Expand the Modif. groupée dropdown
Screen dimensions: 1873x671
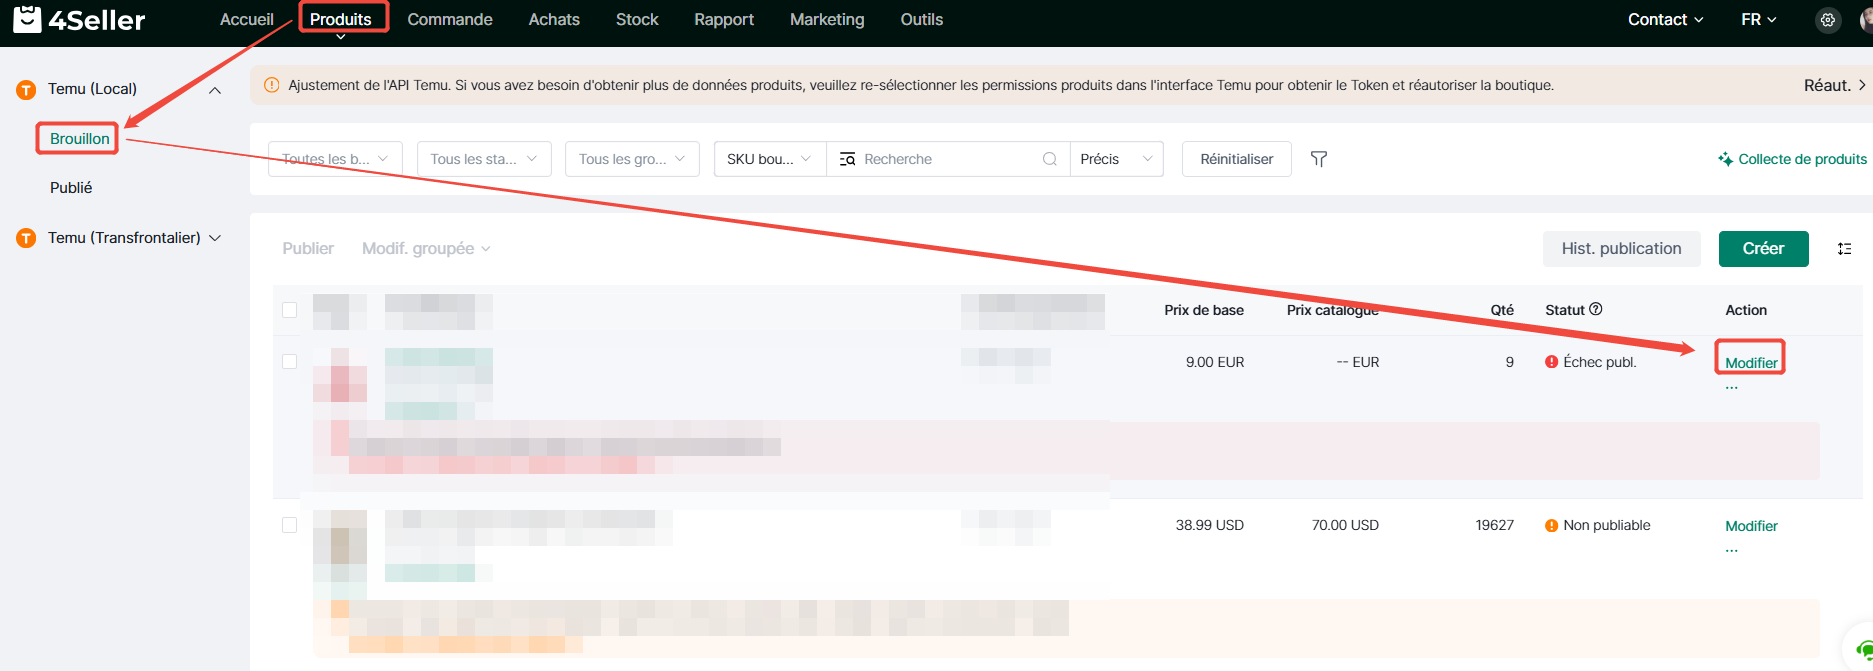tap(426, 248)
